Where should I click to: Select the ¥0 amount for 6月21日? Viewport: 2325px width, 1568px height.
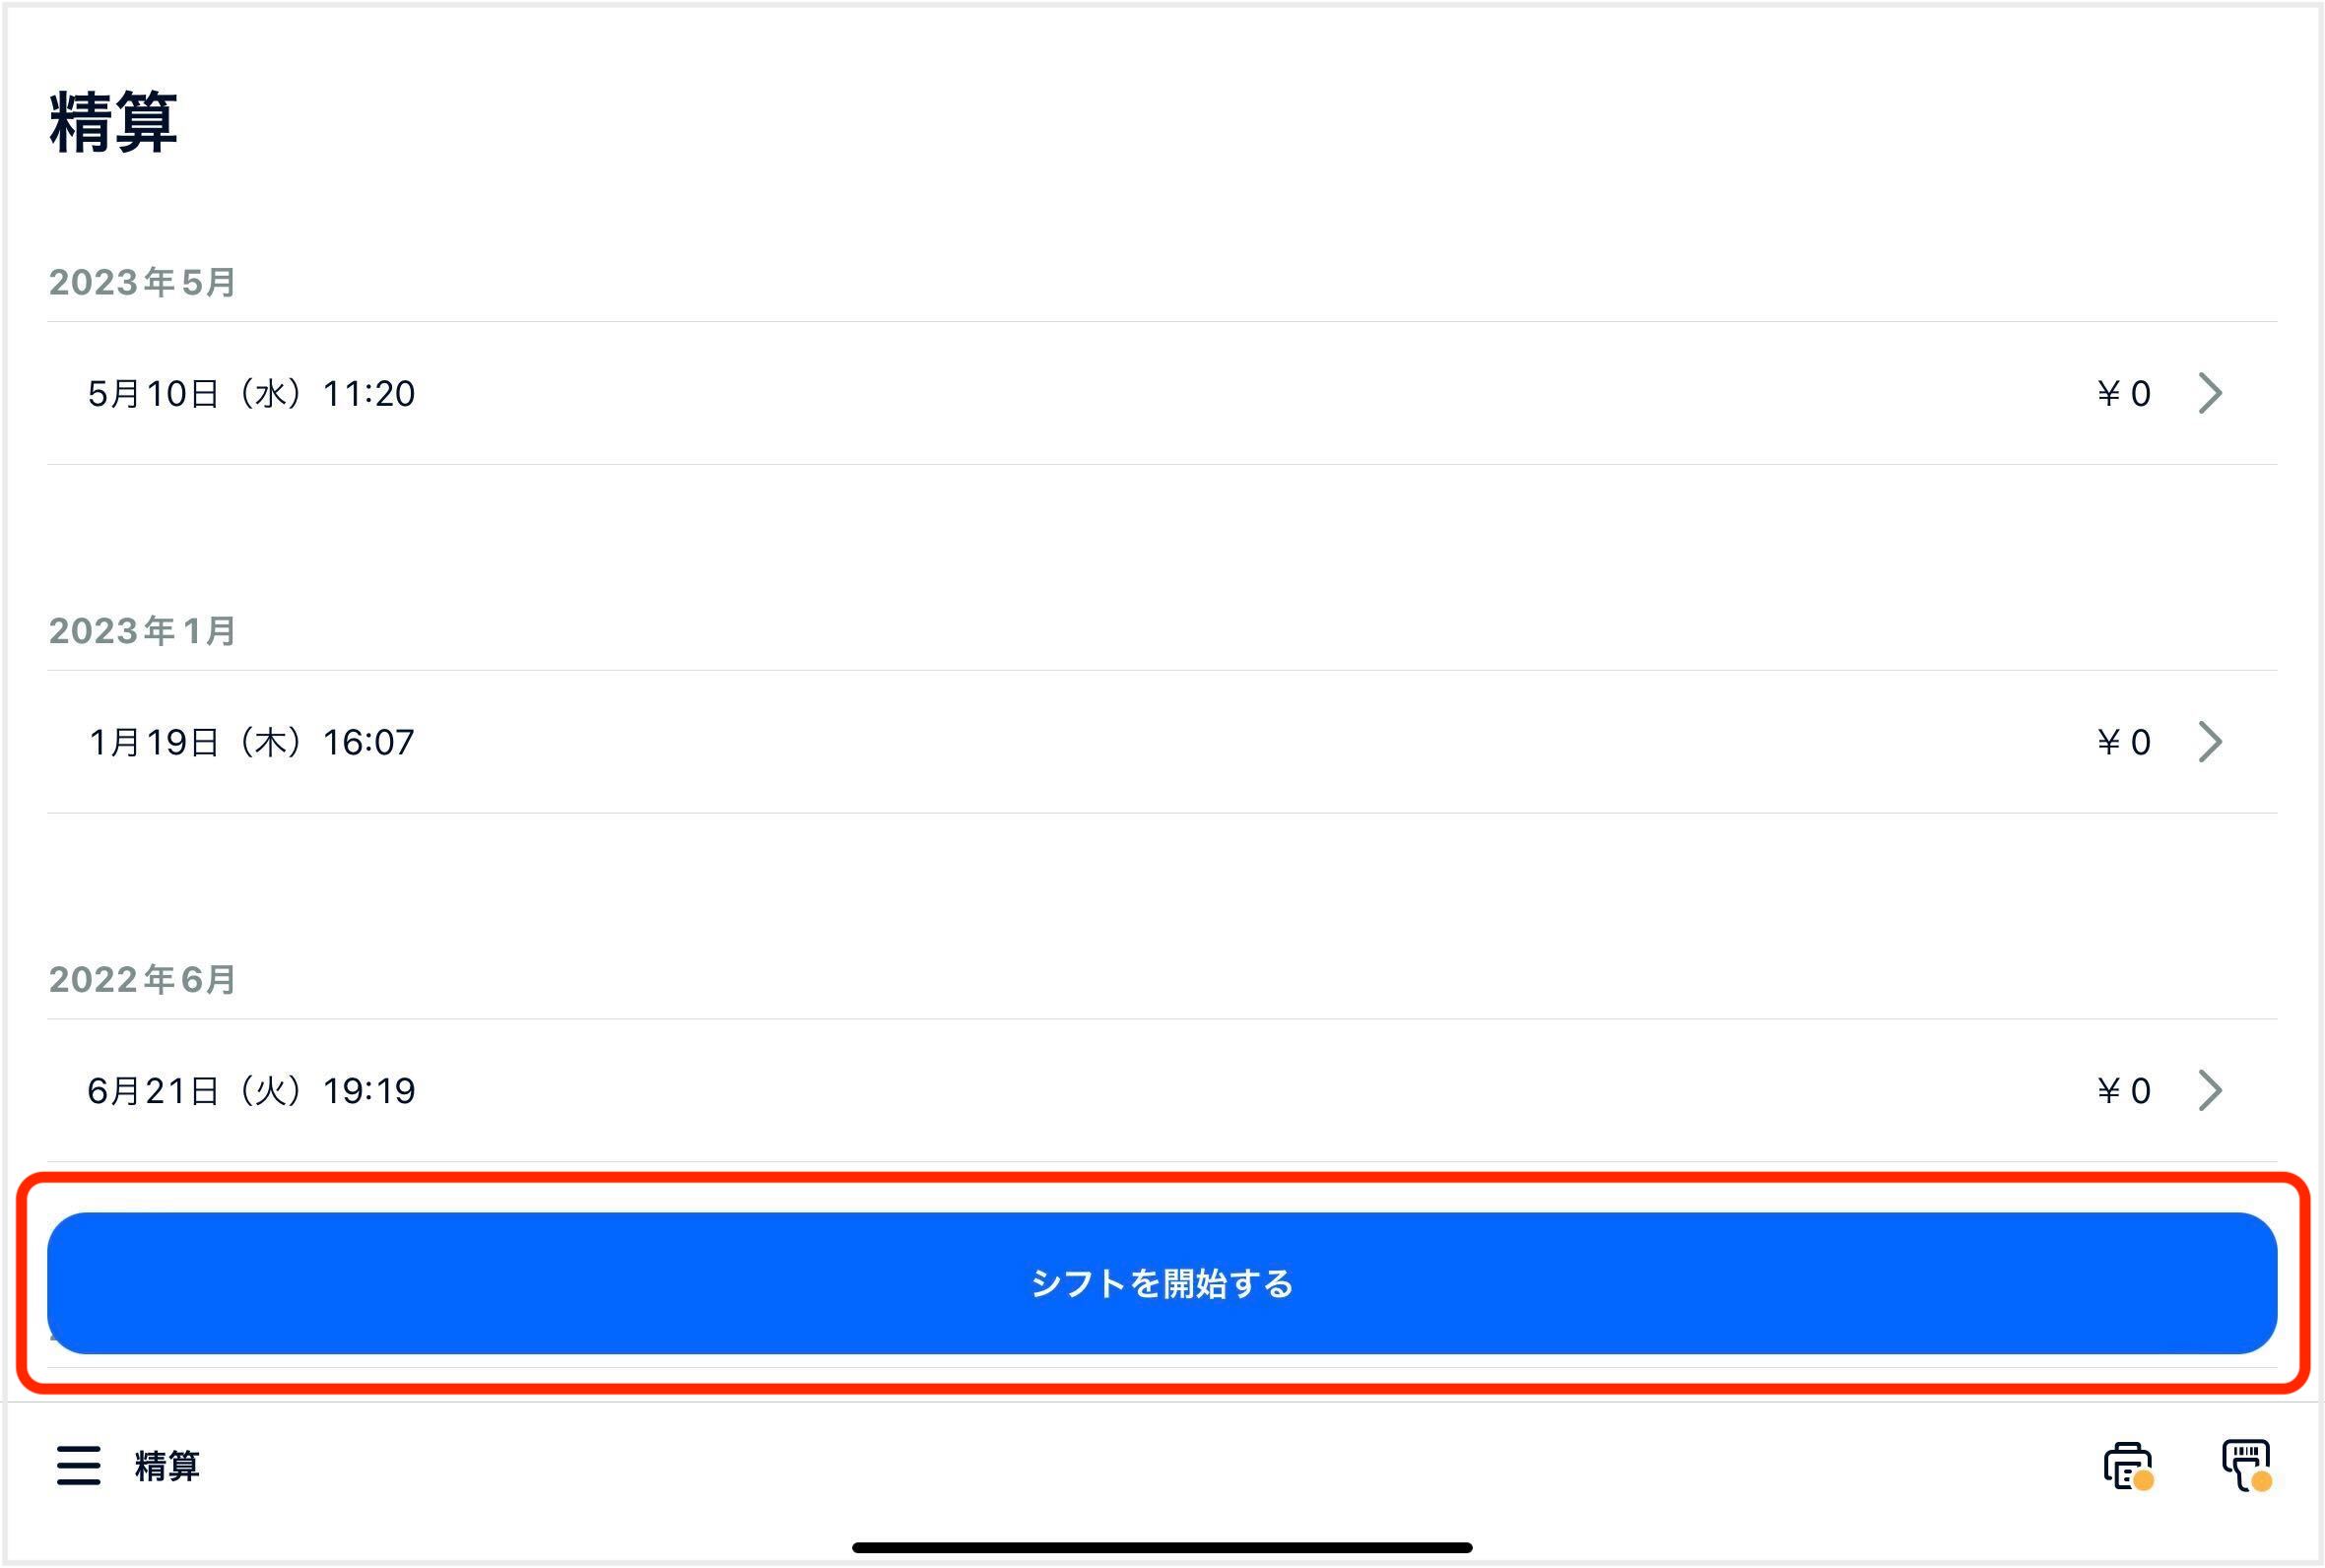click(2124, 1091)
